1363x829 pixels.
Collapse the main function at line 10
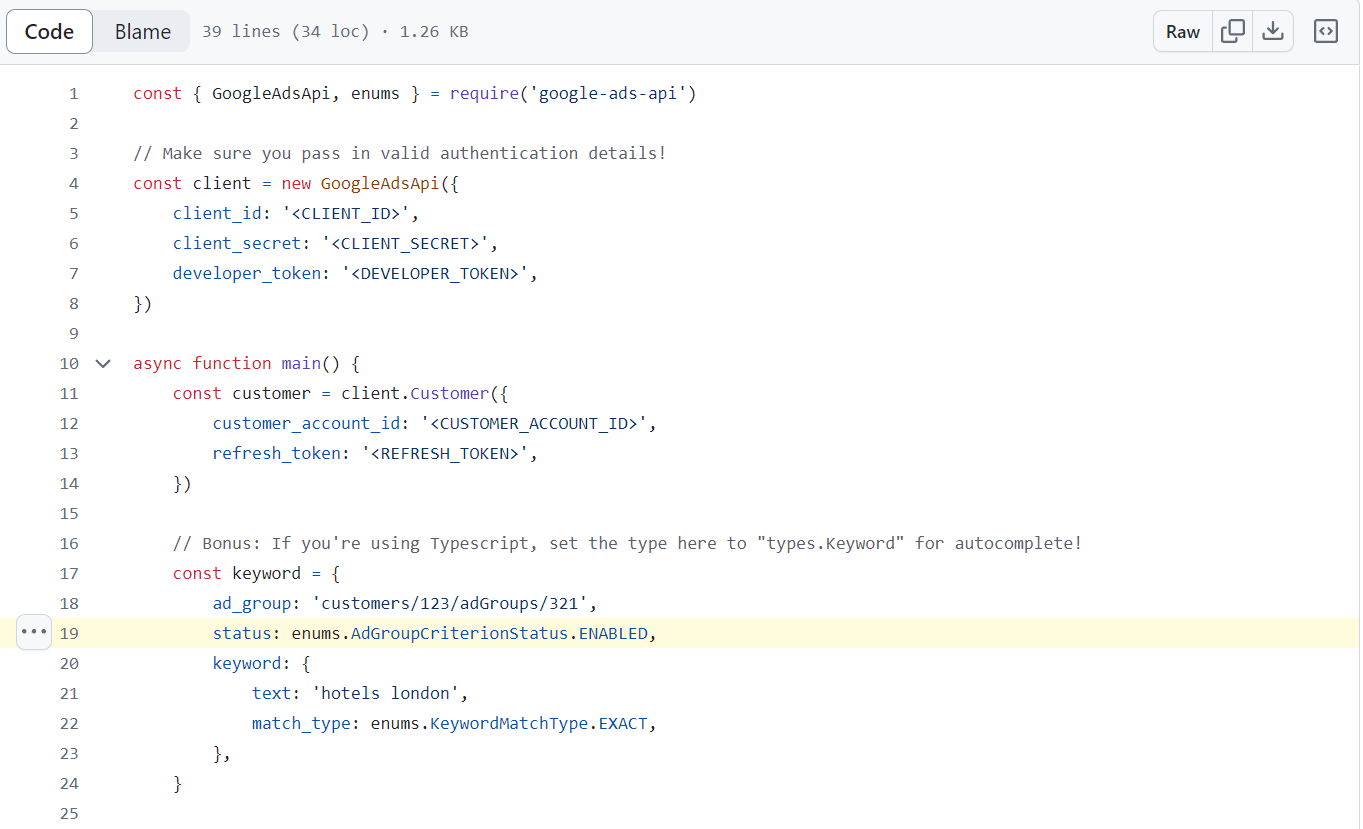pyautogui.click(x=103, y=363)
